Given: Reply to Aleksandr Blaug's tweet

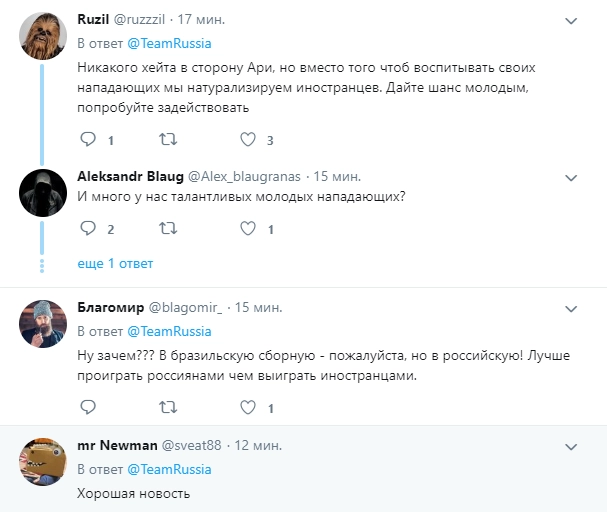Looking at the screenshot, I should click(x=87, y=229).
